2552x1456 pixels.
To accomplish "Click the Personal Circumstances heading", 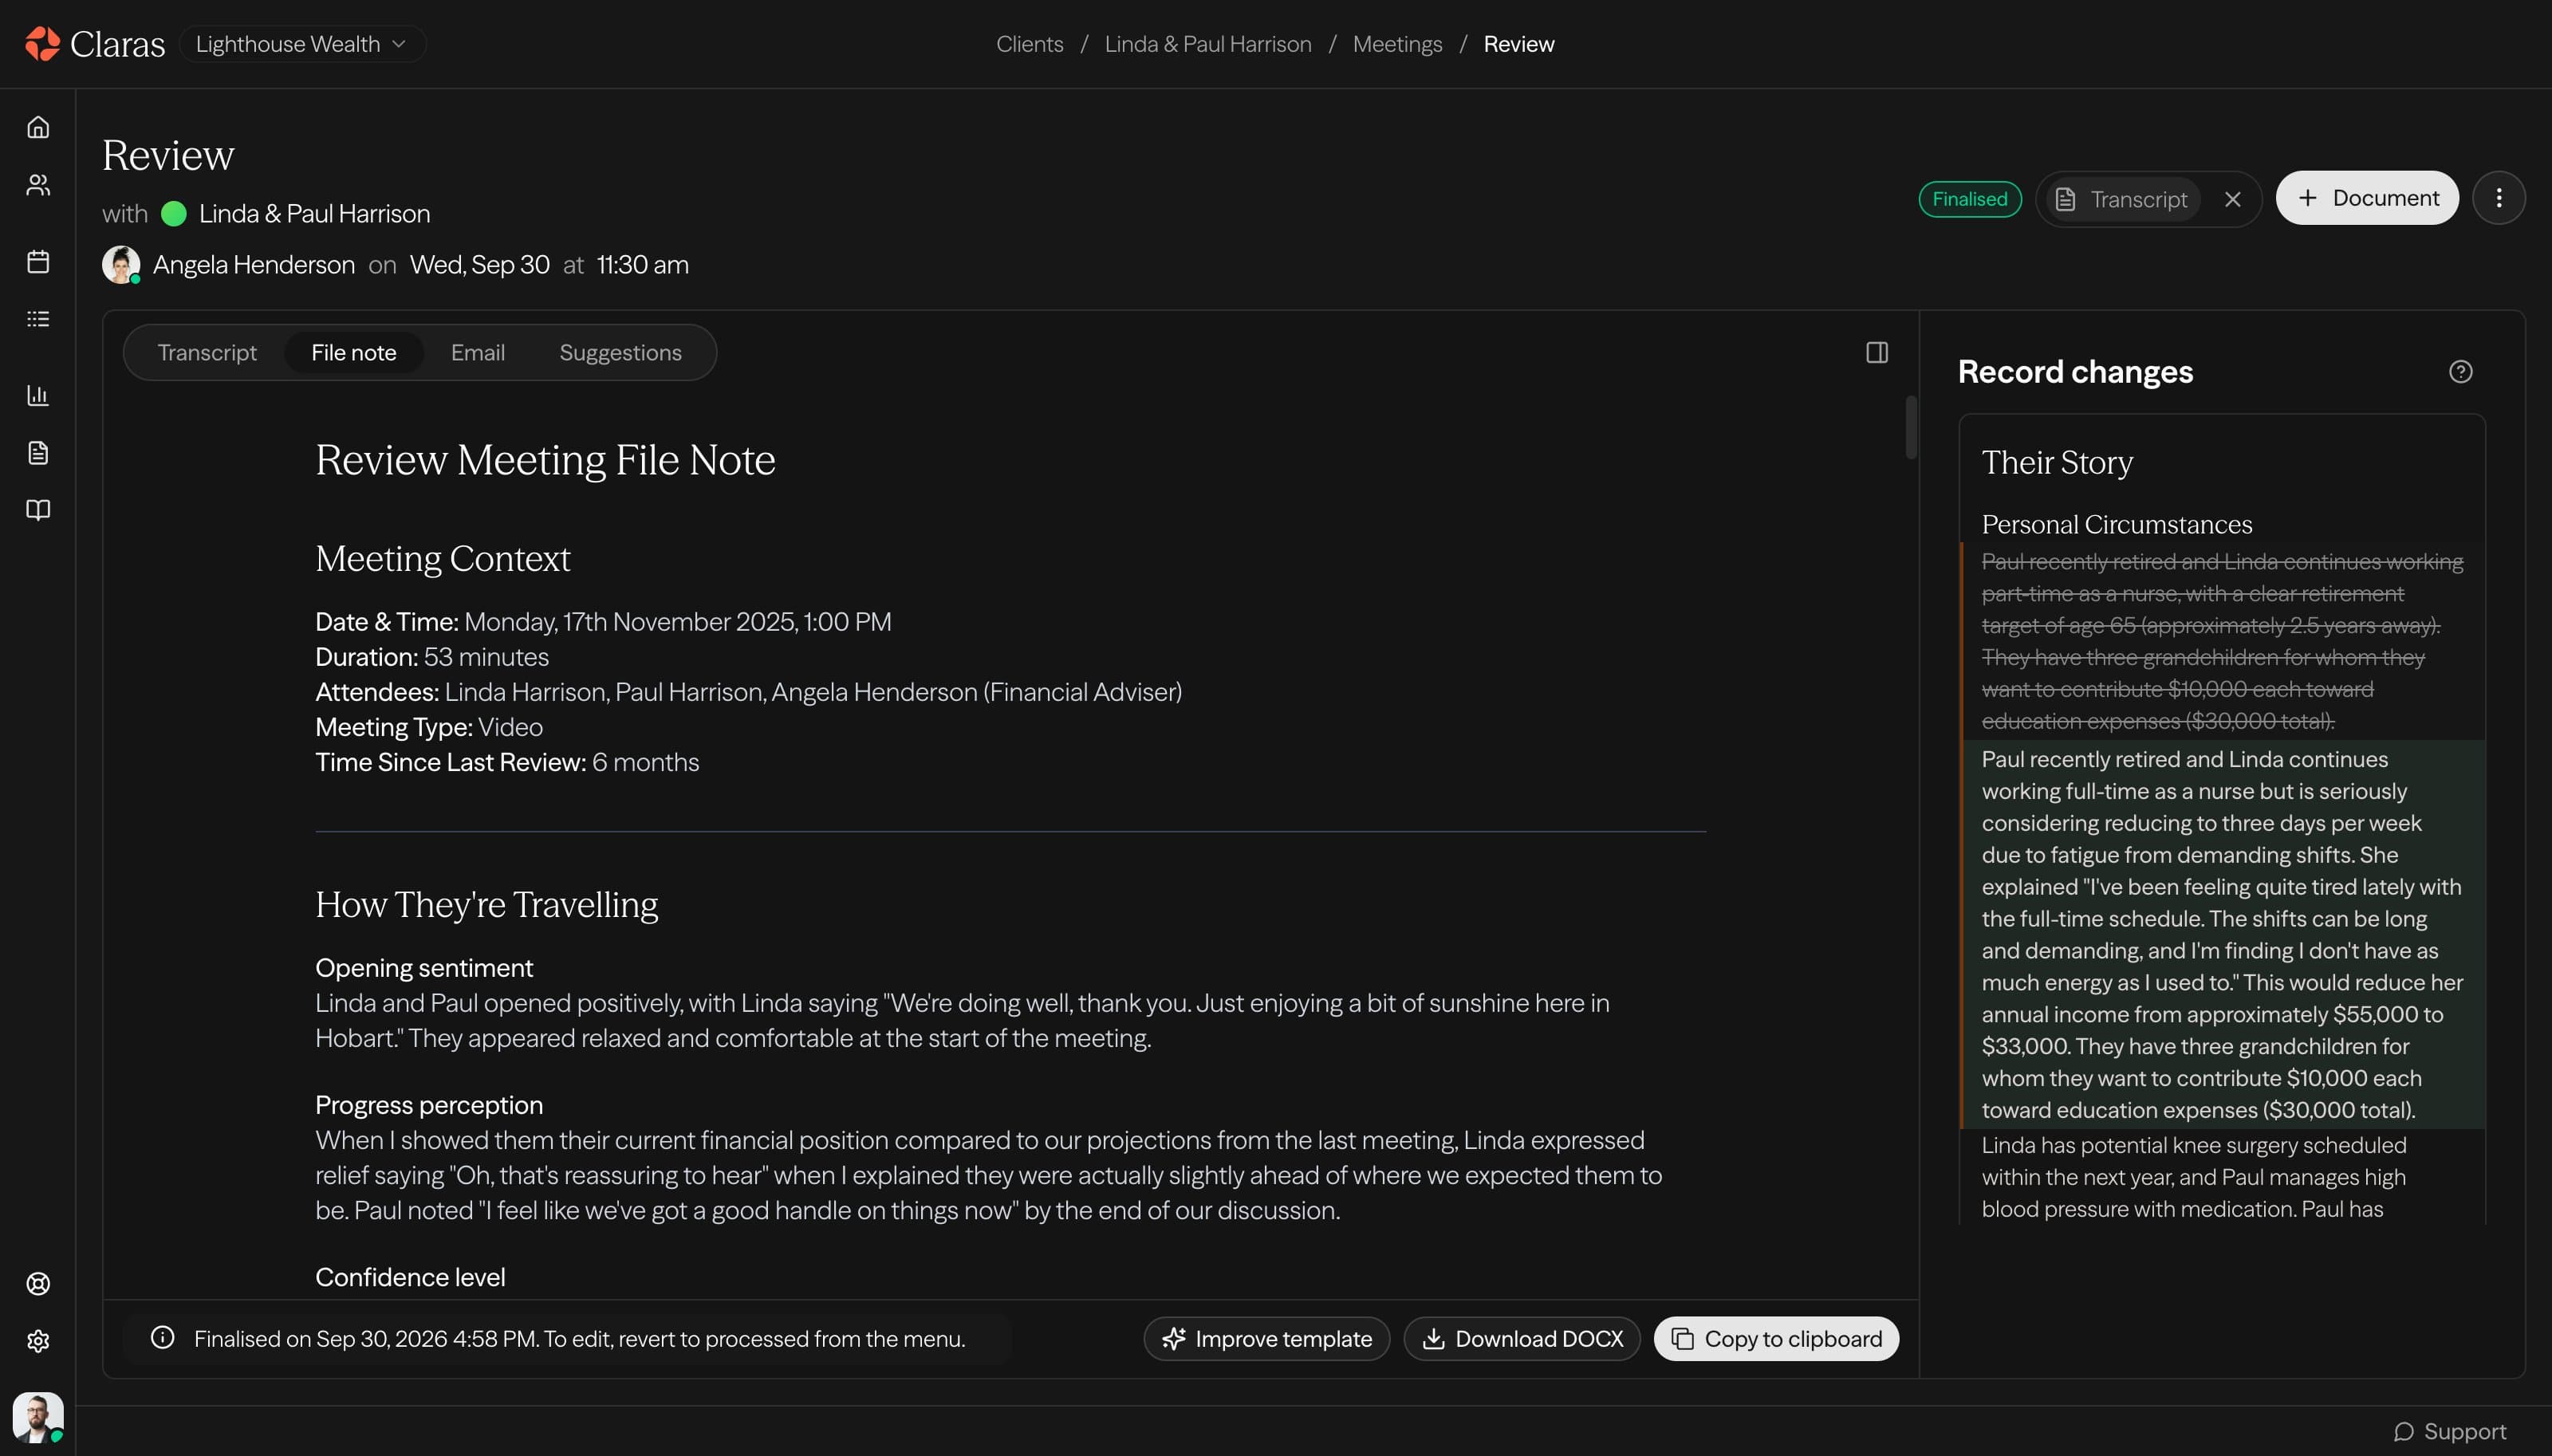I will 2116,524.
